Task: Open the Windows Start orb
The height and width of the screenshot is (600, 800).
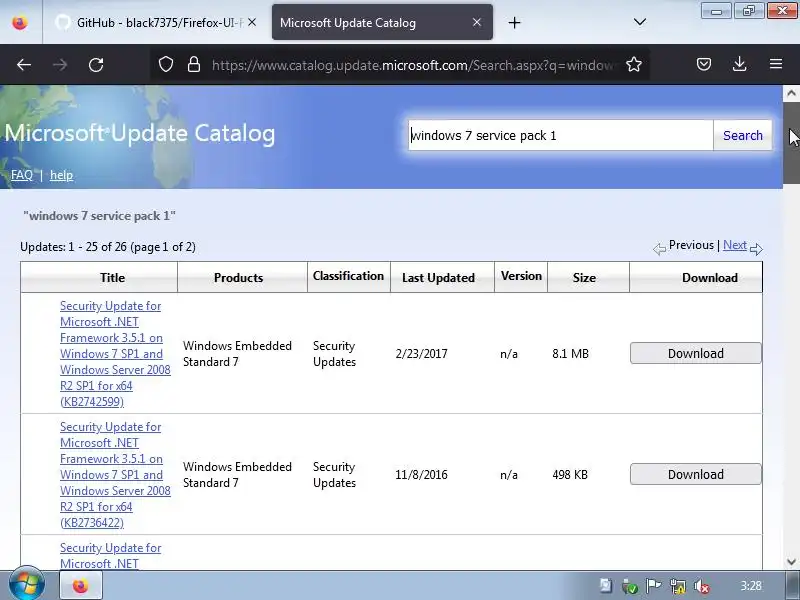Action: (27, 585)
